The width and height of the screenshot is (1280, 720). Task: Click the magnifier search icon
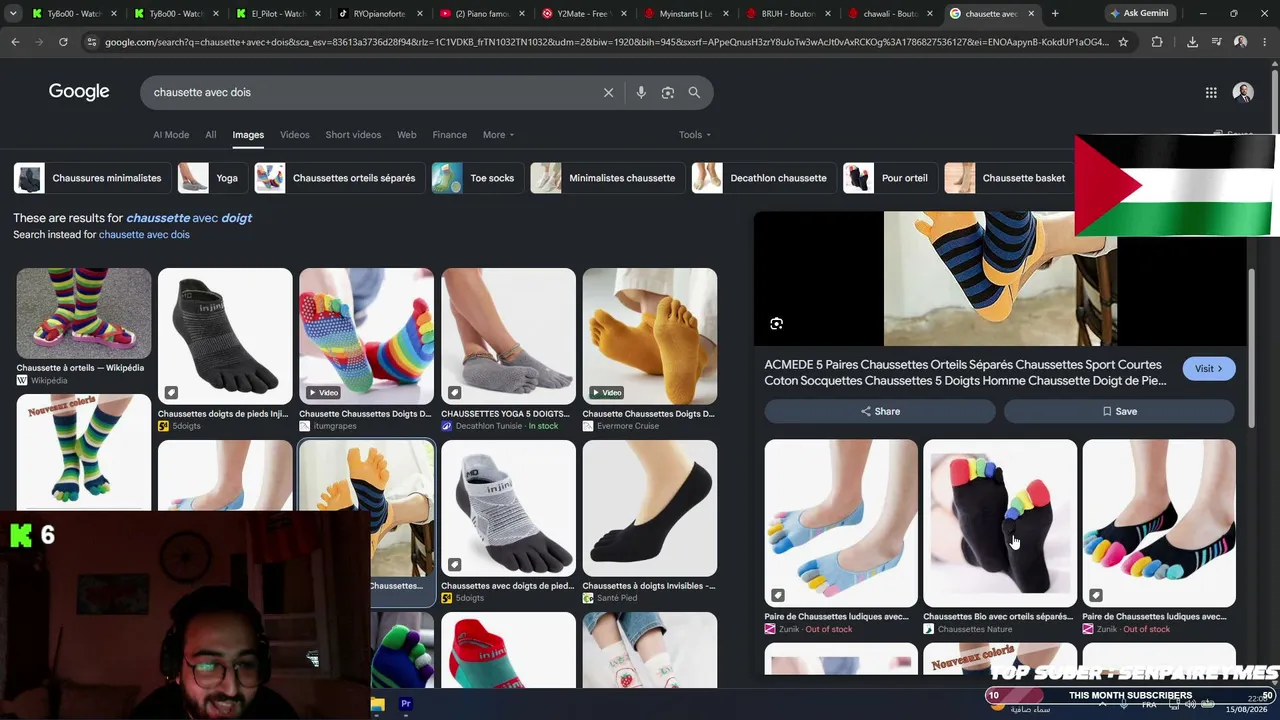(x=694, y=92)
